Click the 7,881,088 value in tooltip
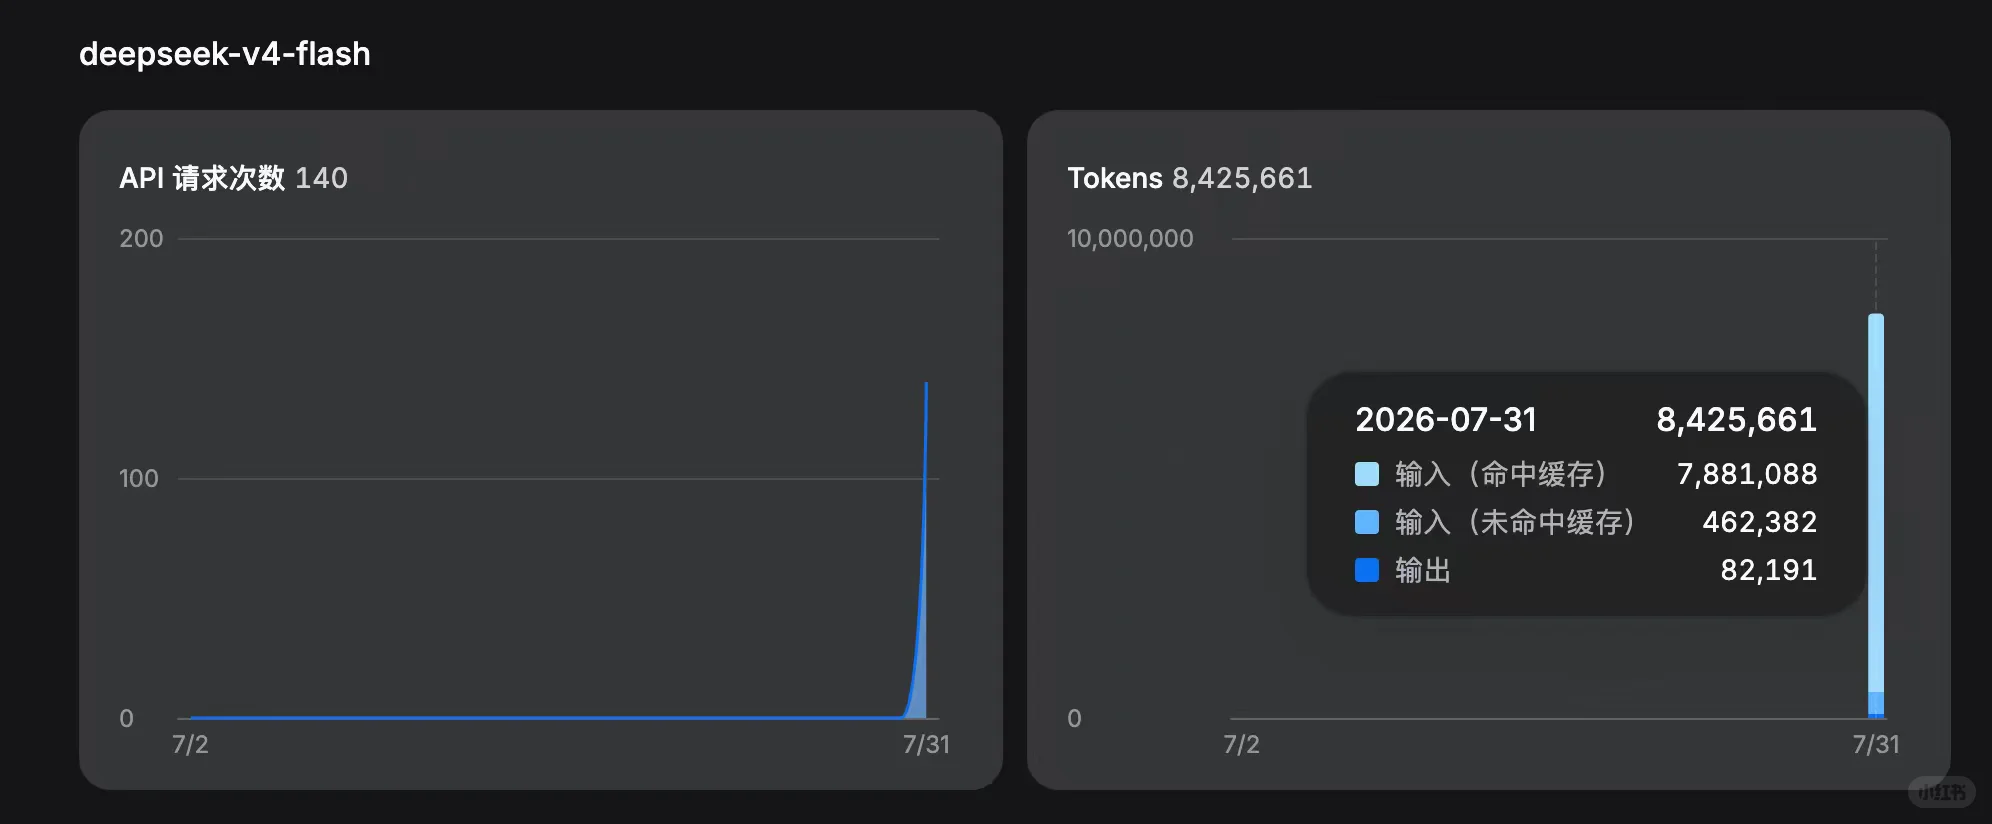This screenshot has width=1992, height=824. tap(1747, 474)
